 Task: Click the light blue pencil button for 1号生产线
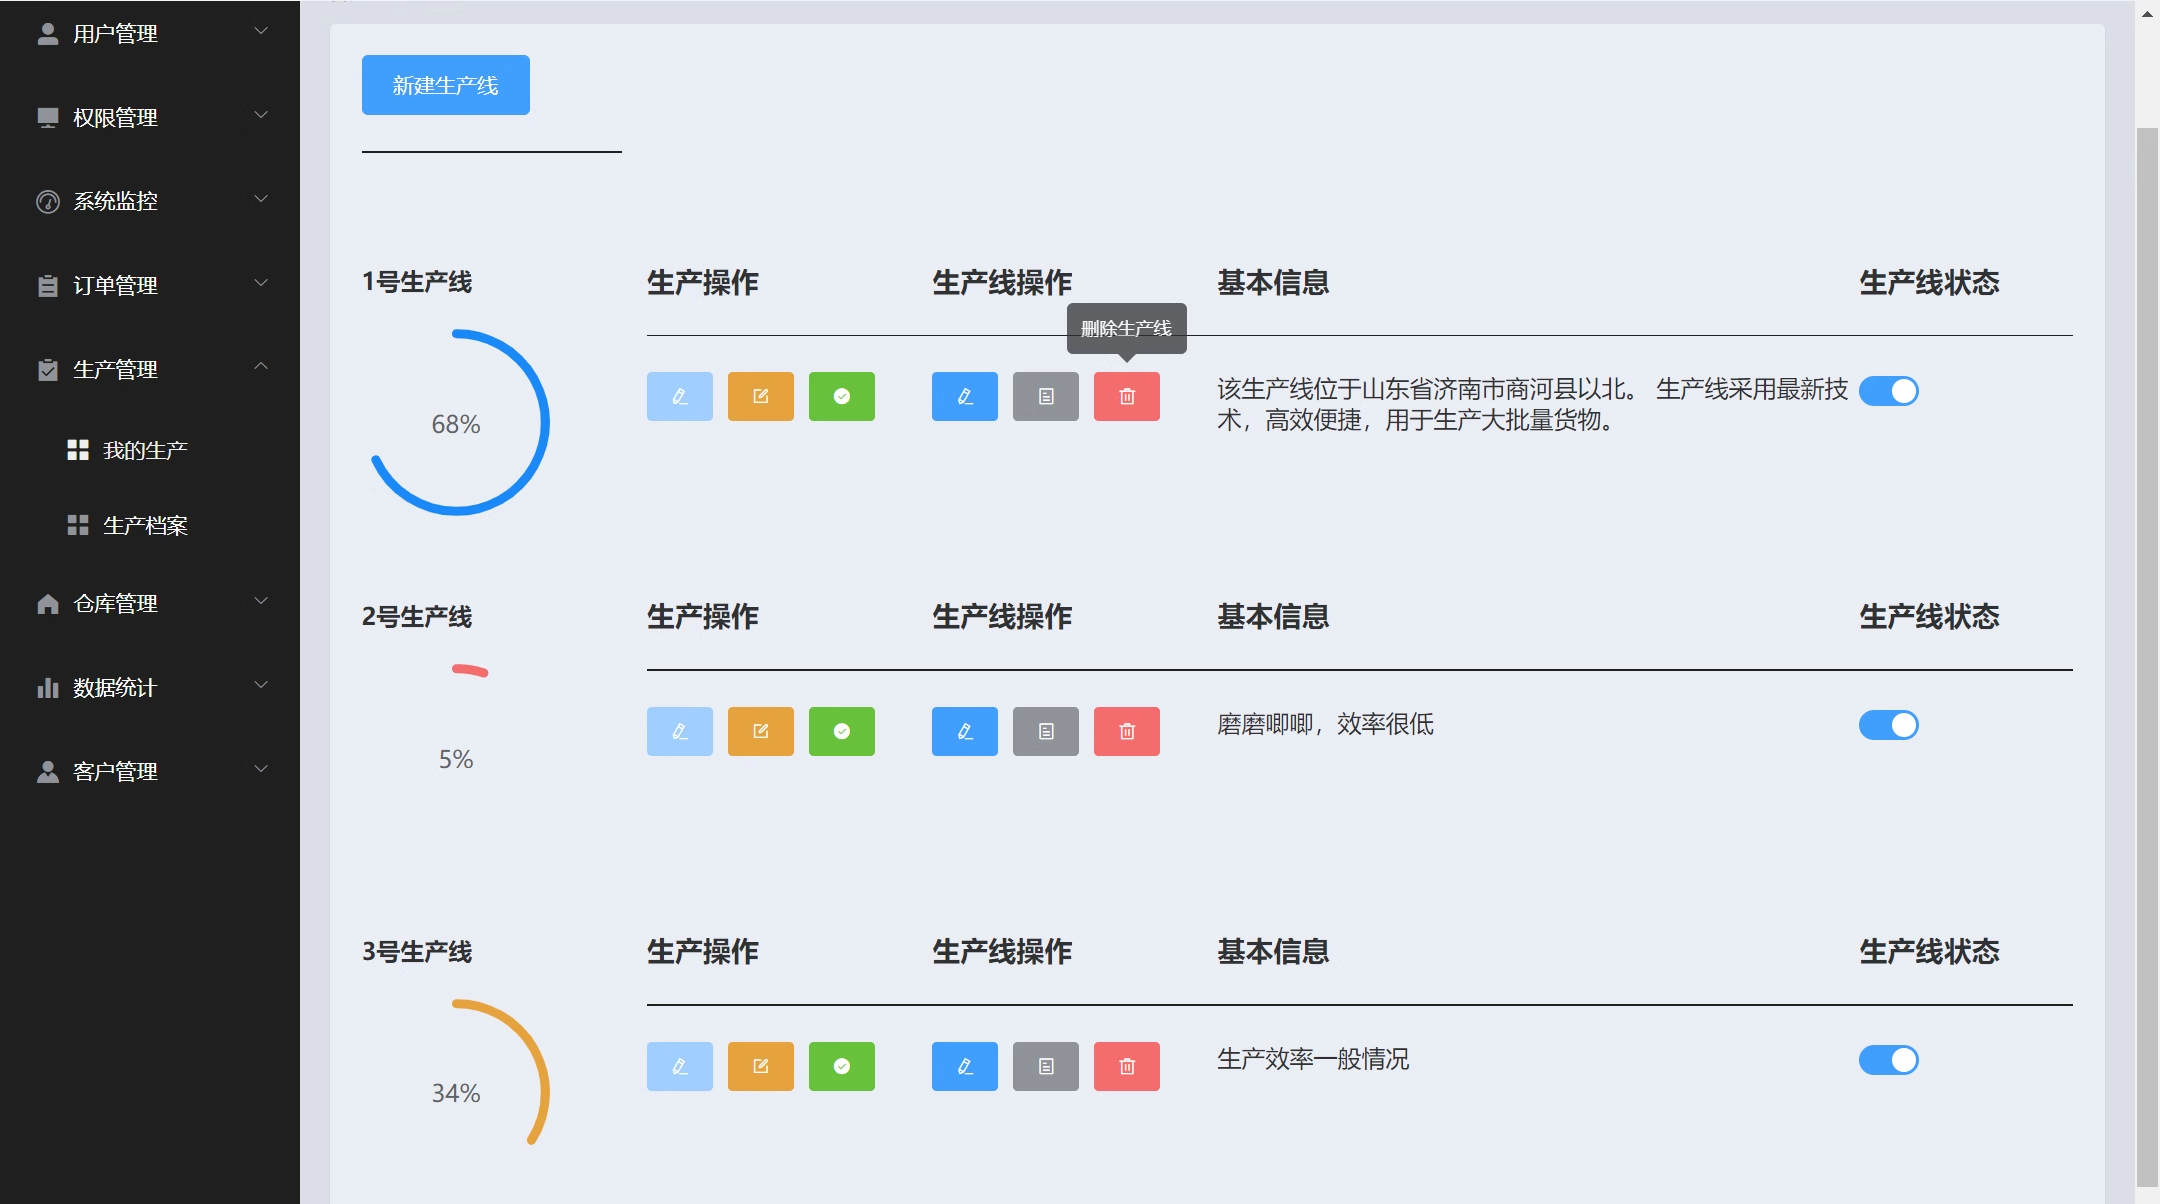tap(680, 396)
